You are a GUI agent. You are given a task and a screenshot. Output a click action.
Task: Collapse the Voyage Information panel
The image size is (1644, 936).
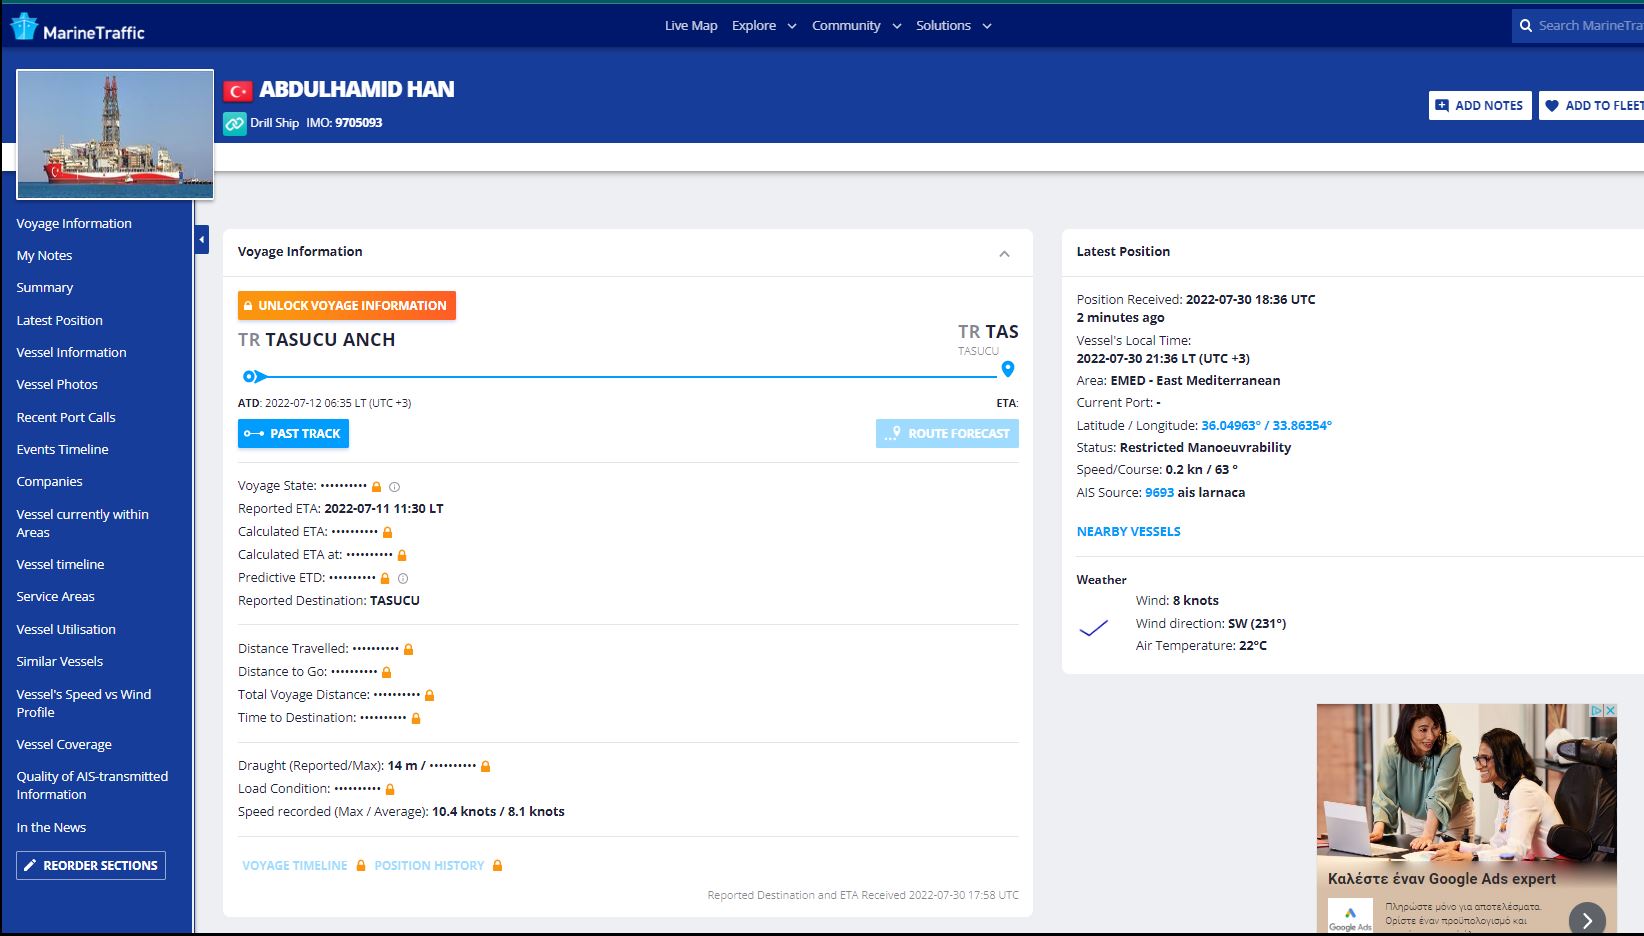pyautogui.click(x=1004, y=254)
